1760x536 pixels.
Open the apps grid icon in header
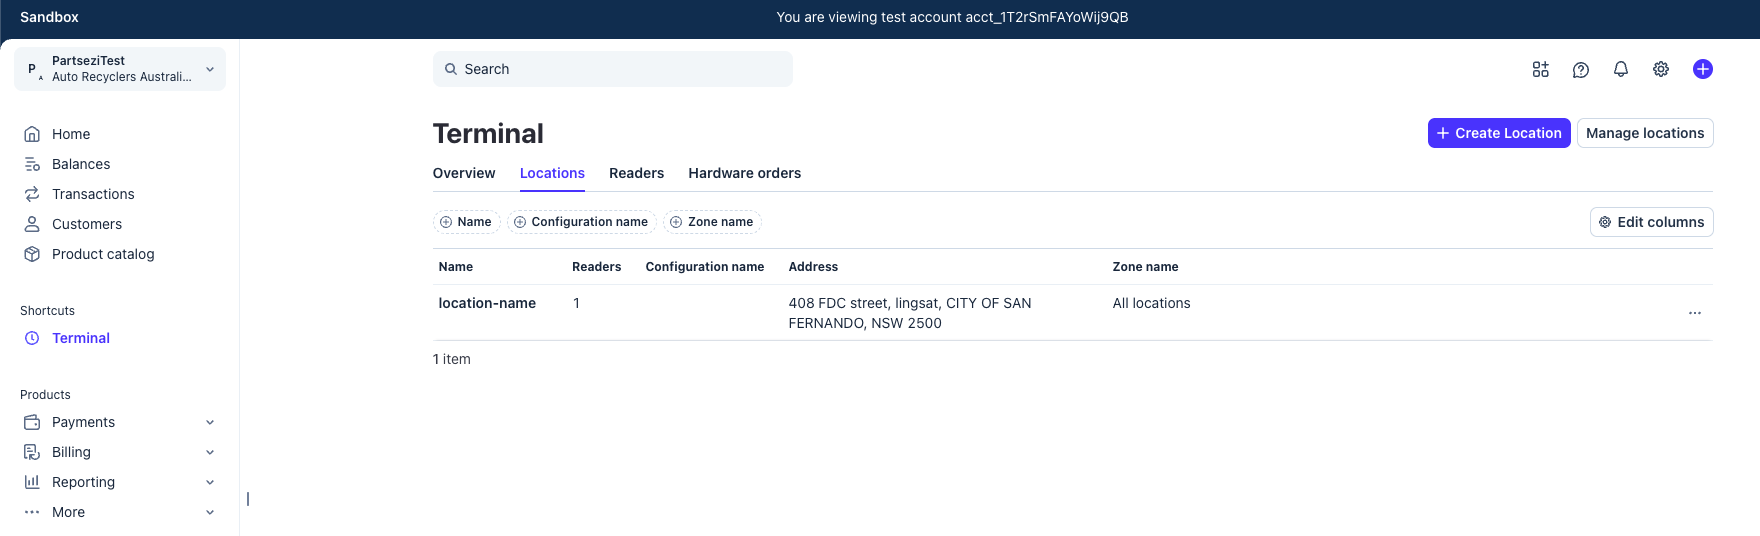point(1540,69)
